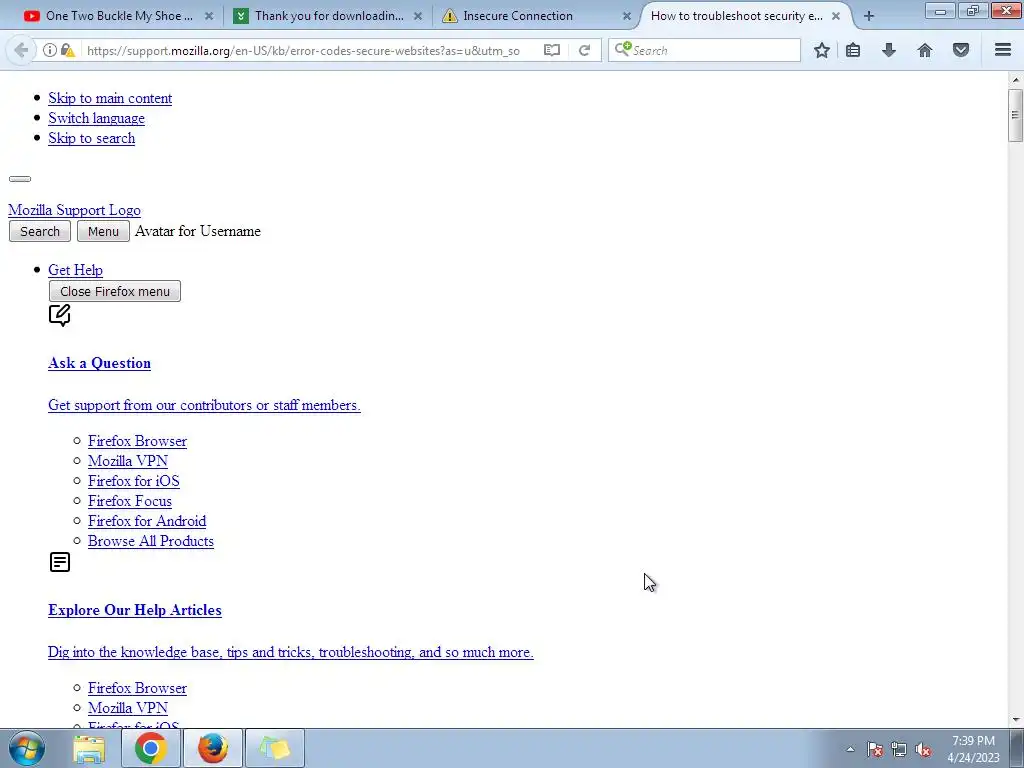Image resolution: width=1024 pixels, height=768 pixels.
Task: Open the Downloads arrow icon
Action: point(889,50)
